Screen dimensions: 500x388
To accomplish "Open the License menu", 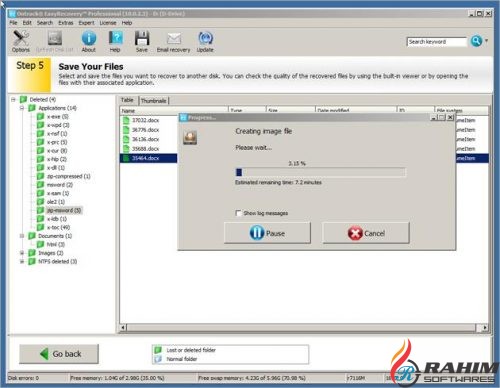I will (108, 23).
